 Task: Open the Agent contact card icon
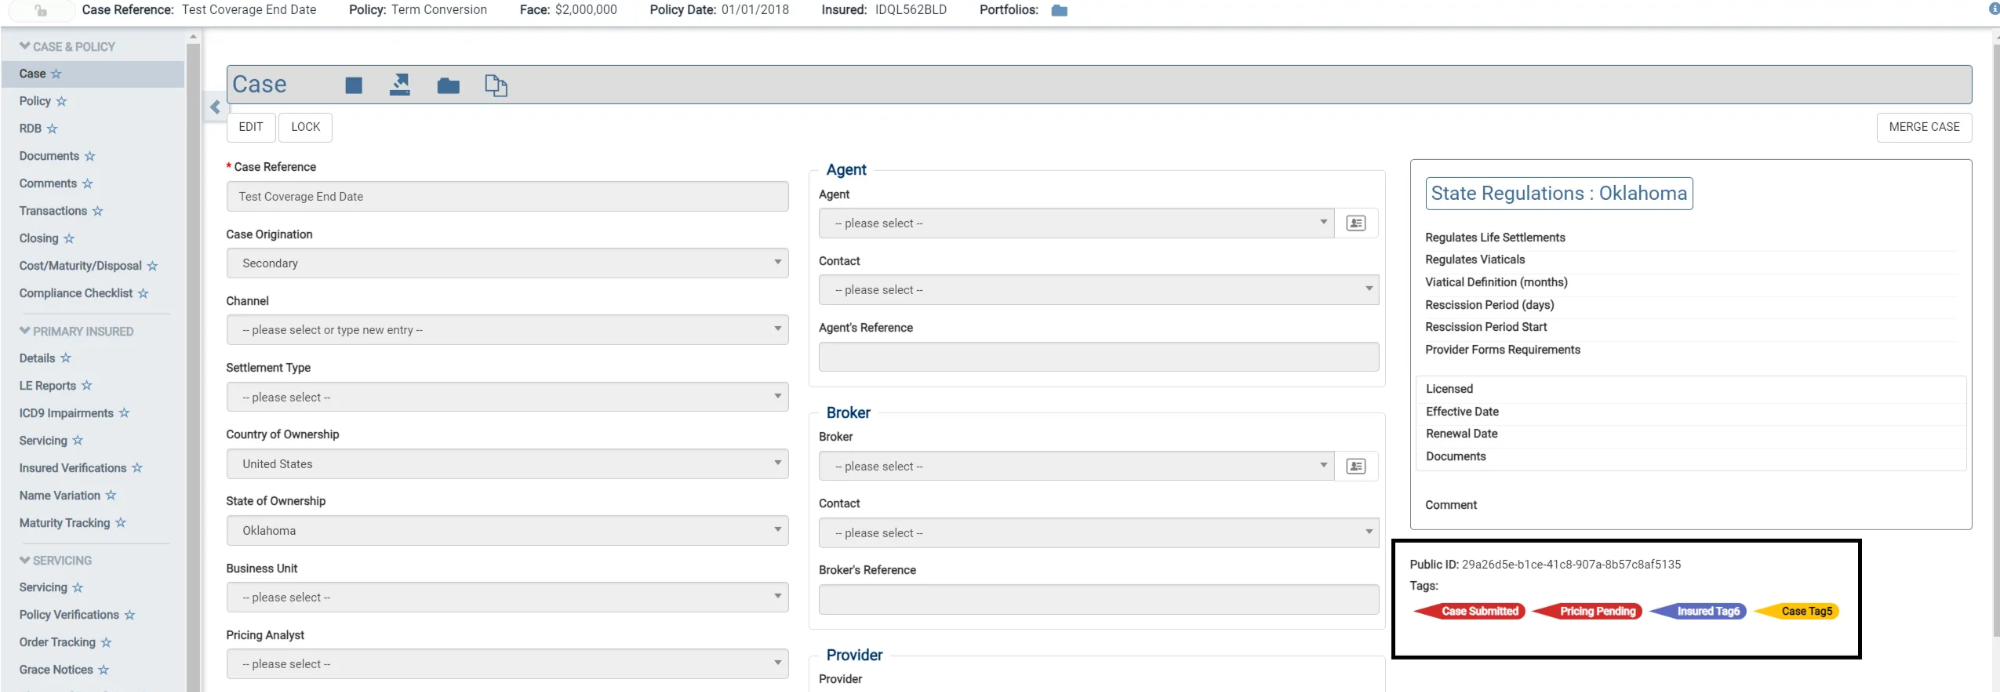coord(1356,223)
